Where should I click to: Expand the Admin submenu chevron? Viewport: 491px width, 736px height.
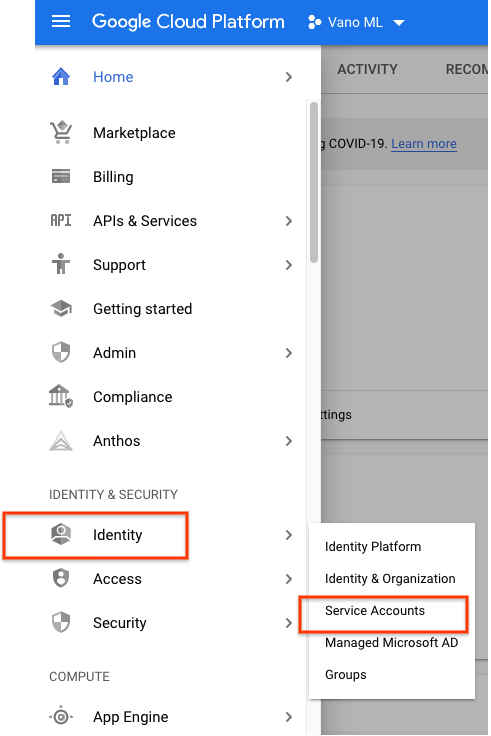(x=289, y=353)
